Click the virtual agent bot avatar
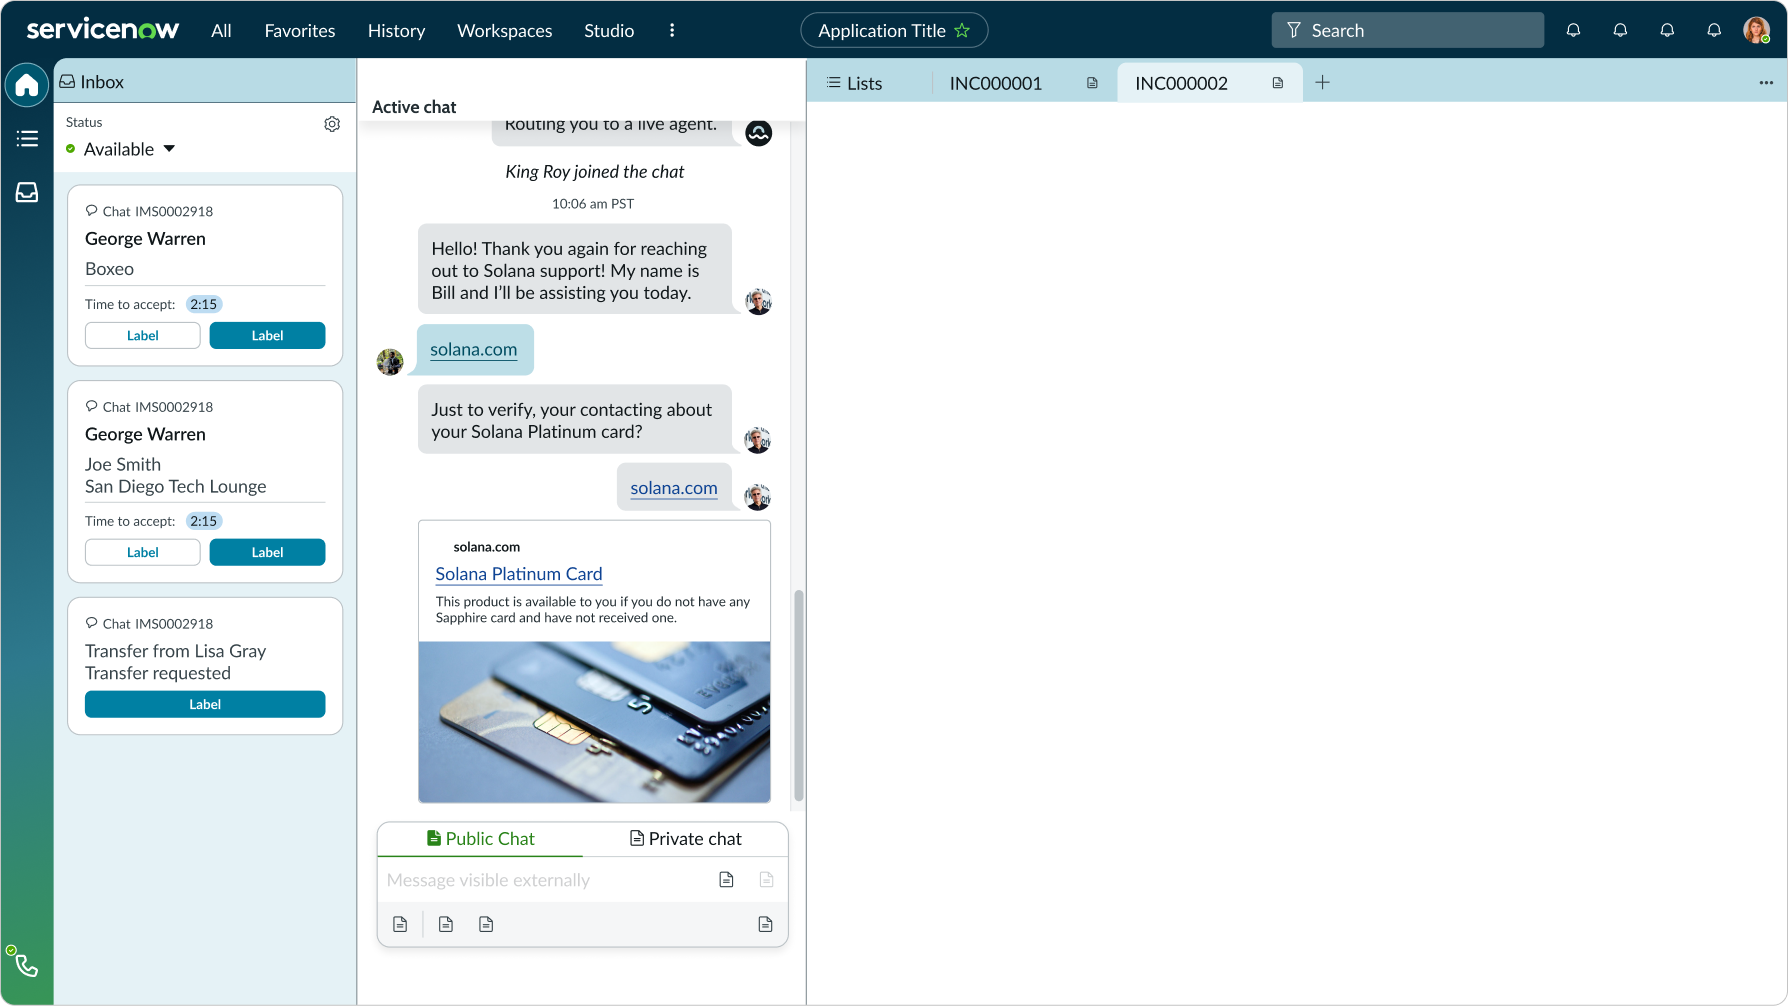 point(759,133)
